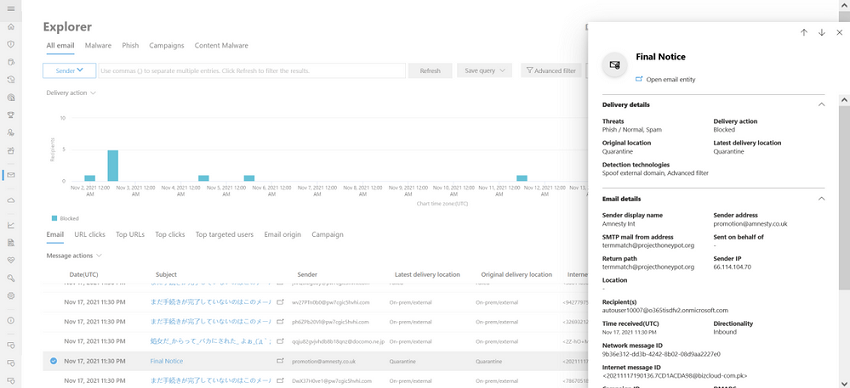Switch to the URL clicks tab
This screenshot has height=388, width=850.
89,235
